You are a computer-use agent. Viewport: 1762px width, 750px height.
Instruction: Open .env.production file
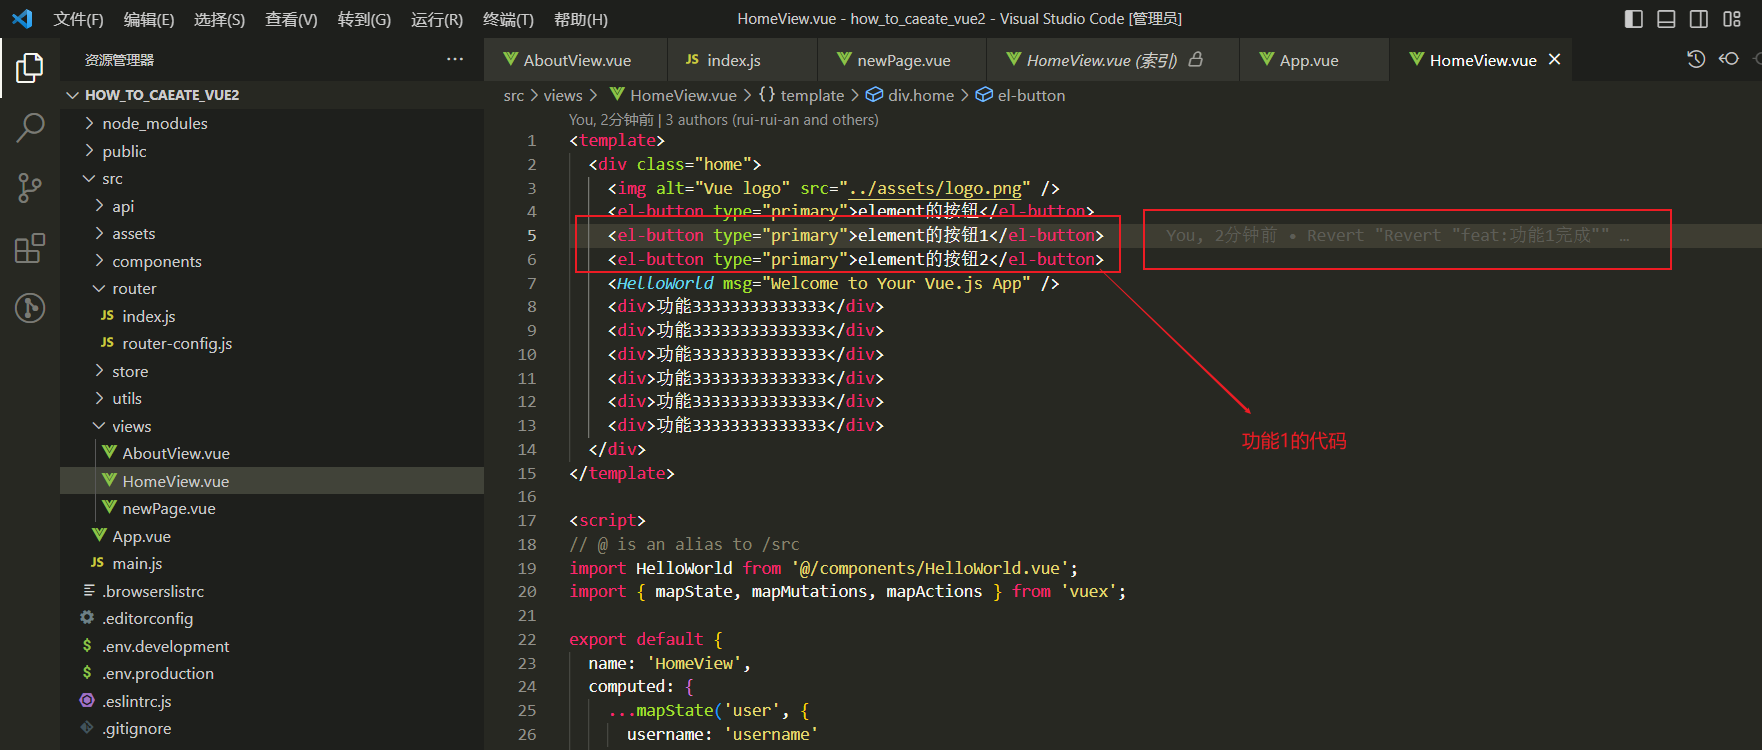click(x=272, y=673)
